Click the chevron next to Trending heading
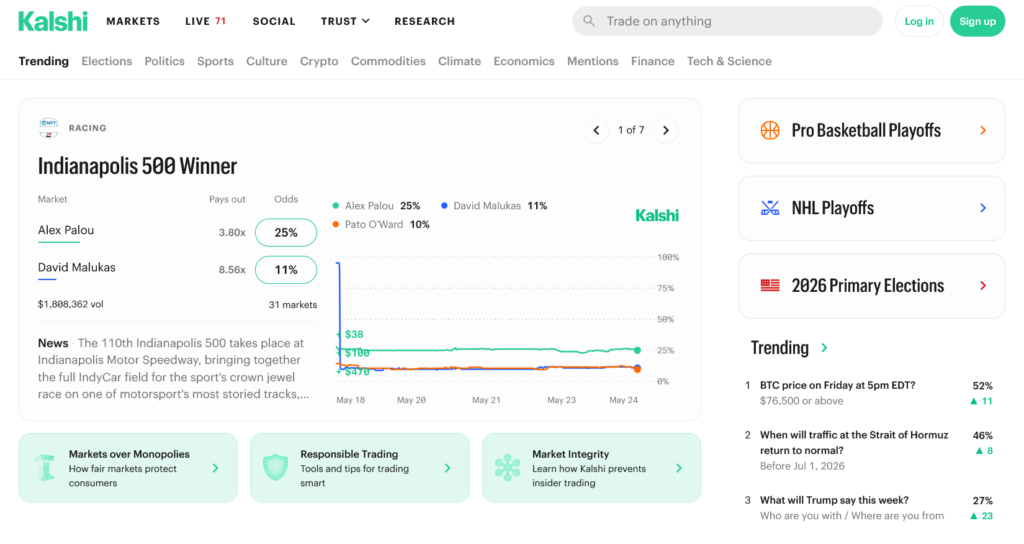Screen dimensions: 1024x544 (824, 347)
